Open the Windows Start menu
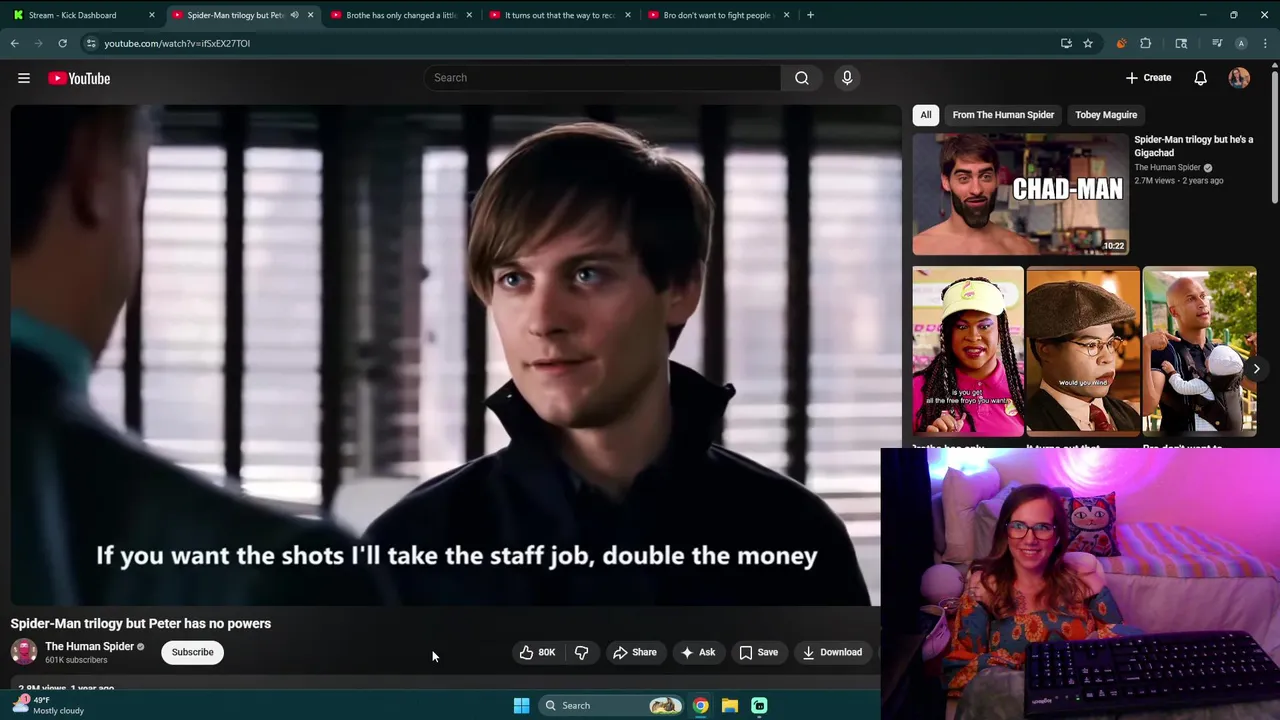 521,705
